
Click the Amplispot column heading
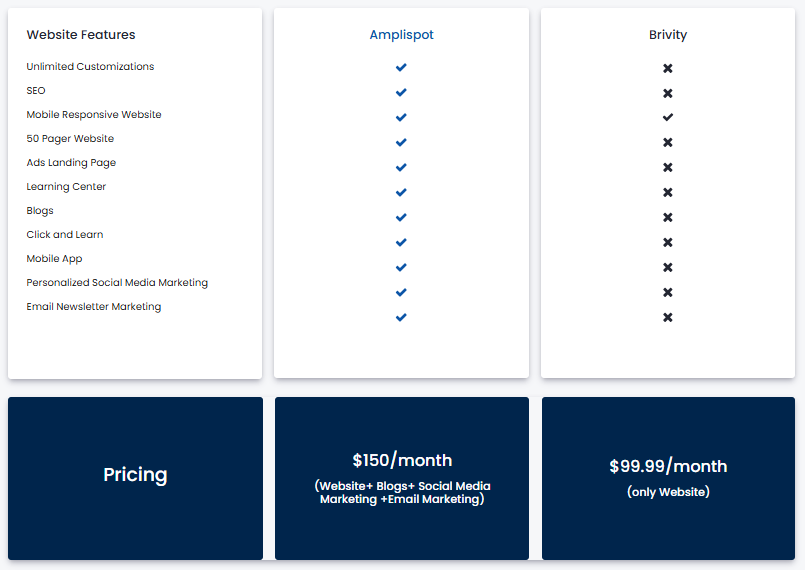tap(401, 35)
